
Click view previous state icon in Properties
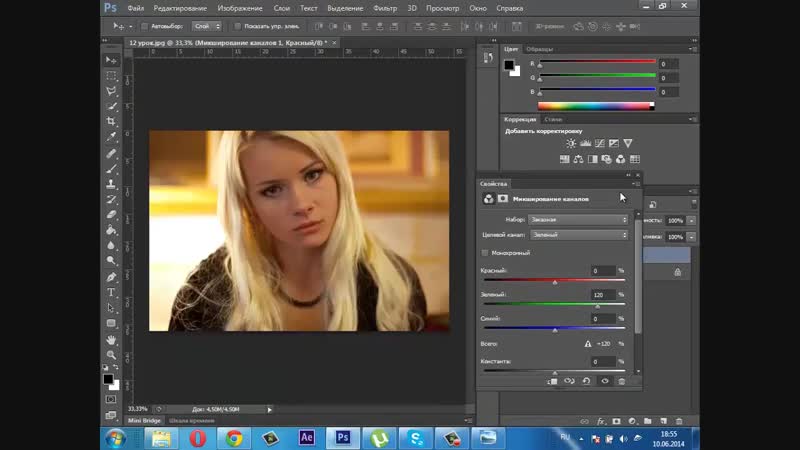tap(569, 381)
